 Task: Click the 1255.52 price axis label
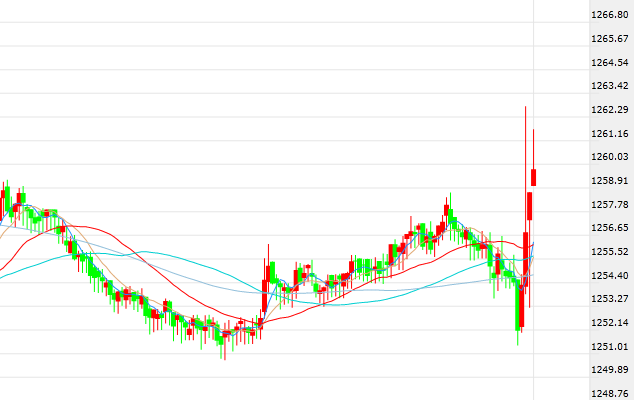(609, 251)
